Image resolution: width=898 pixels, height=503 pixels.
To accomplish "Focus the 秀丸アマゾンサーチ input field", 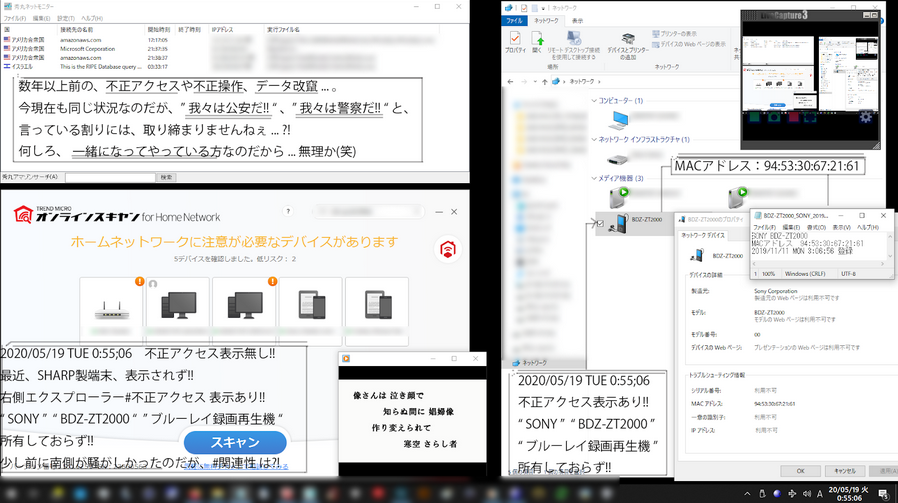I will (x=110, y=177).
